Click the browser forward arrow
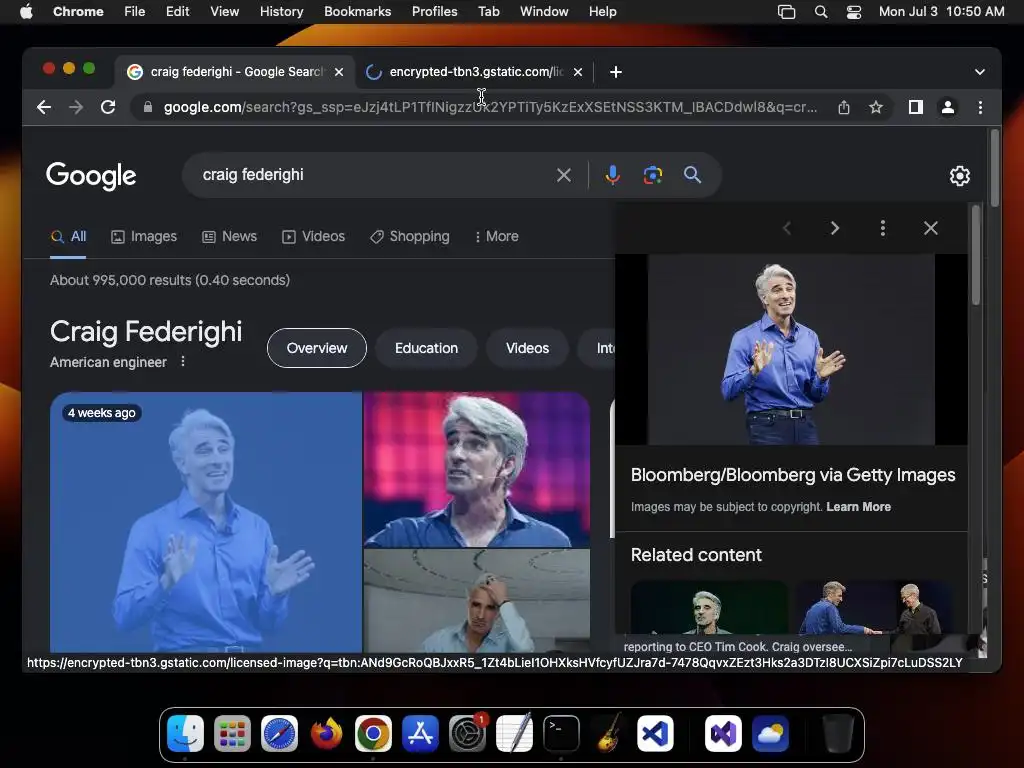 click(x=76, y=107)
